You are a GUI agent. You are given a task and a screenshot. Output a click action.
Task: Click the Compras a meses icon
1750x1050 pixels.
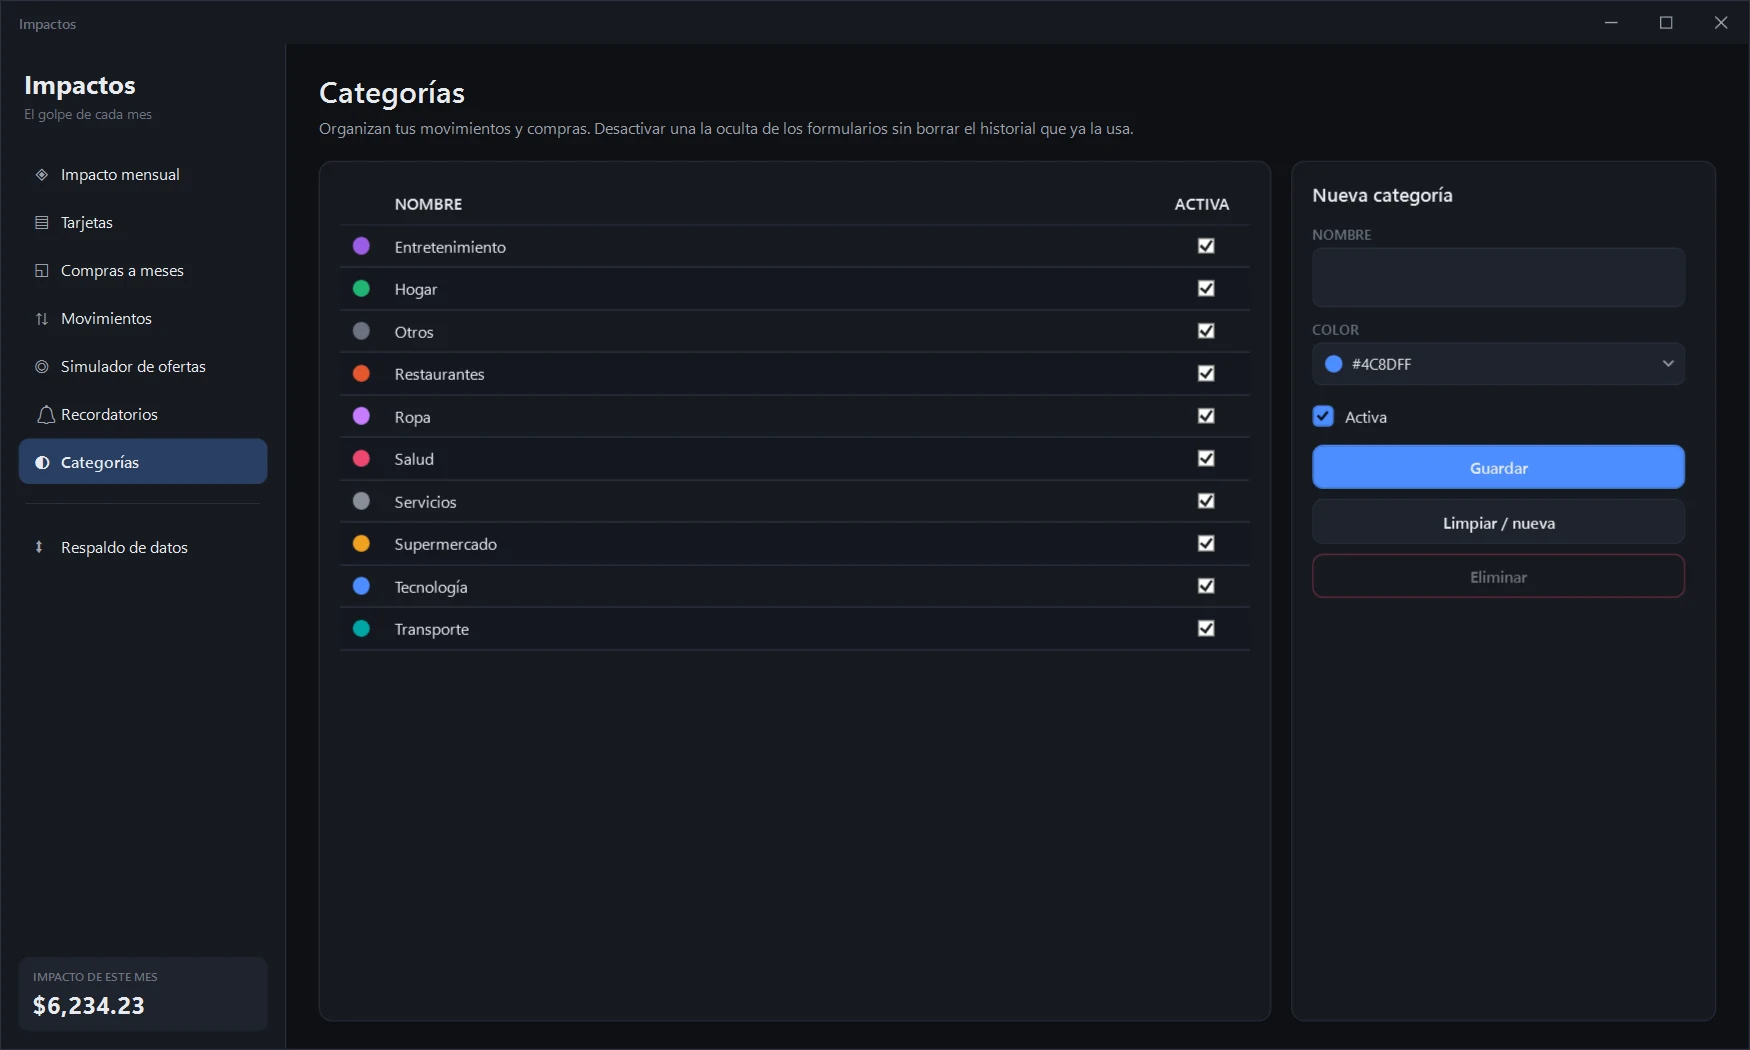(x=42, y=271)
